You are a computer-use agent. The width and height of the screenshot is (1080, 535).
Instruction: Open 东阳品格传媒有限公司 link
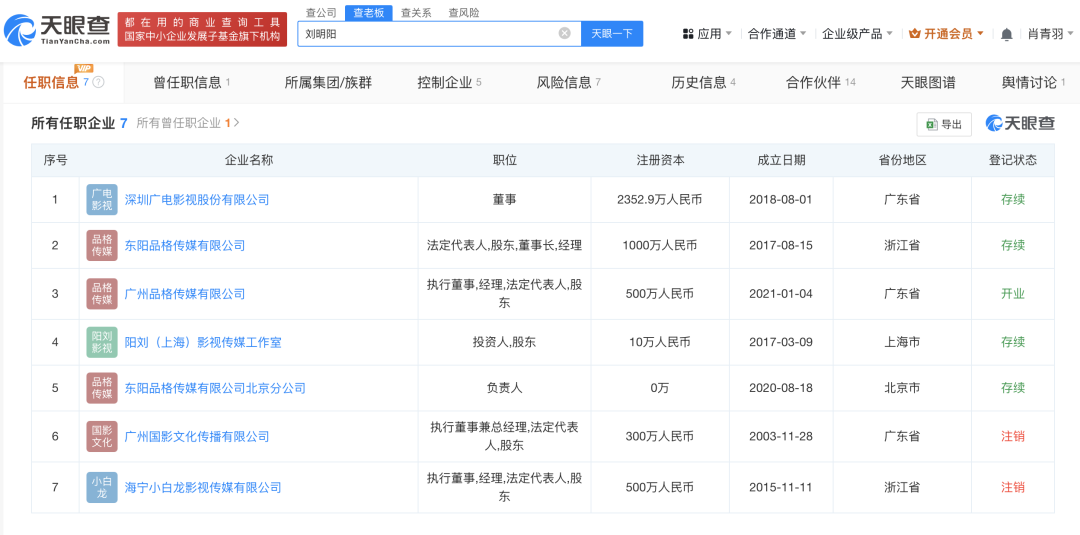point(185,245)
